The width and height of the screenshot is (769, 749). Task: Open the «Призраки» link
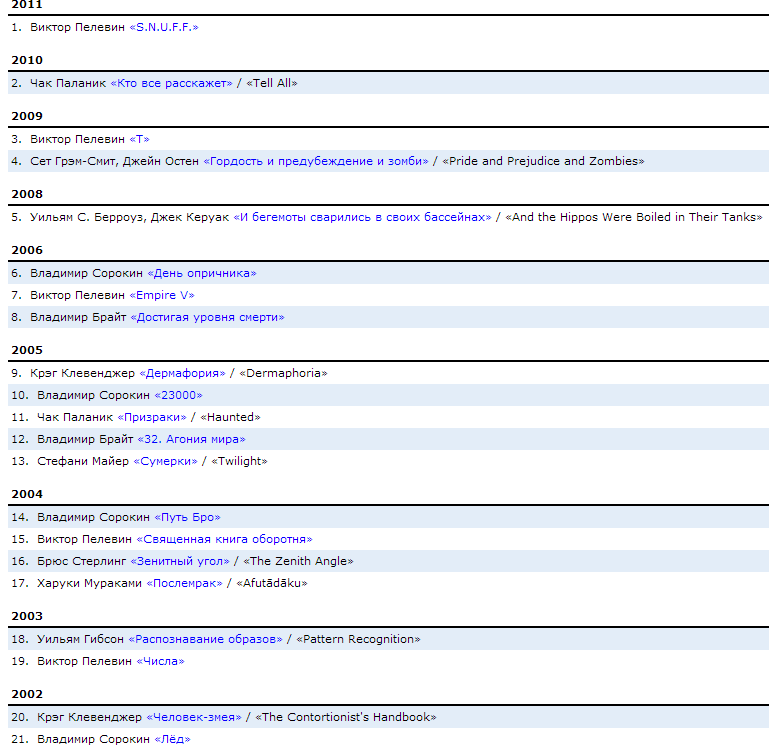152,417
